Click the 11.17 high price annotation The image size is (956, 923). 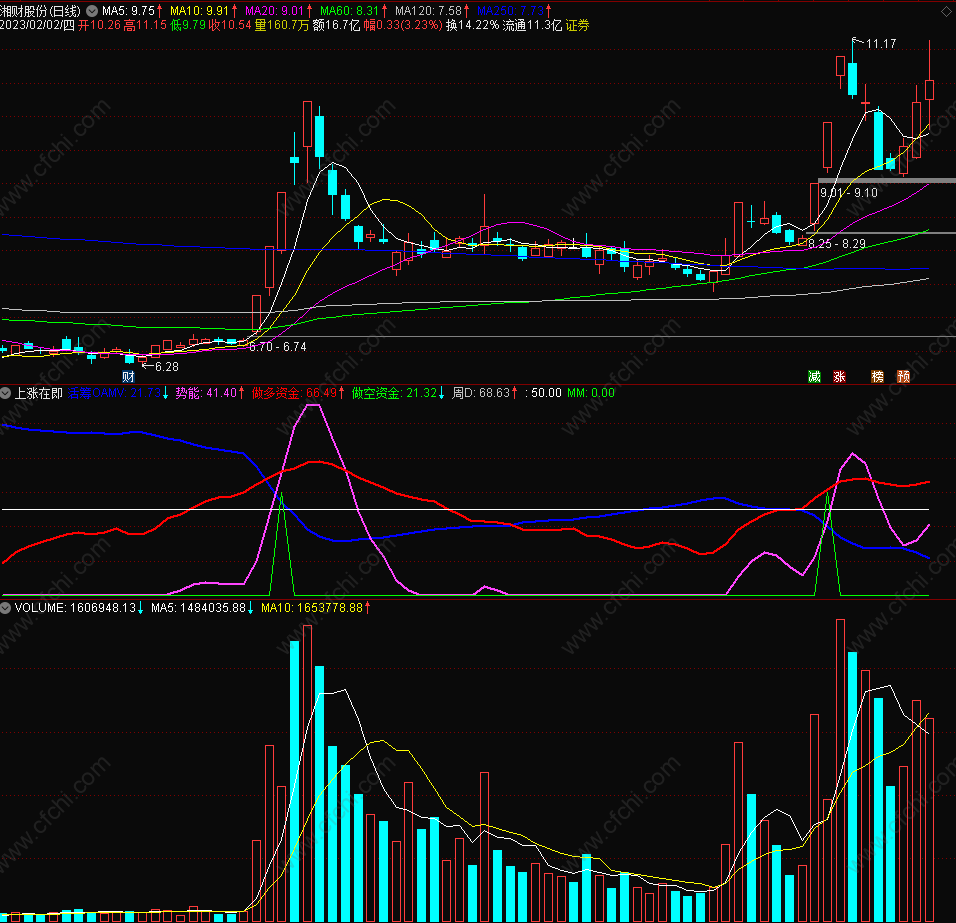coord(881,44)
